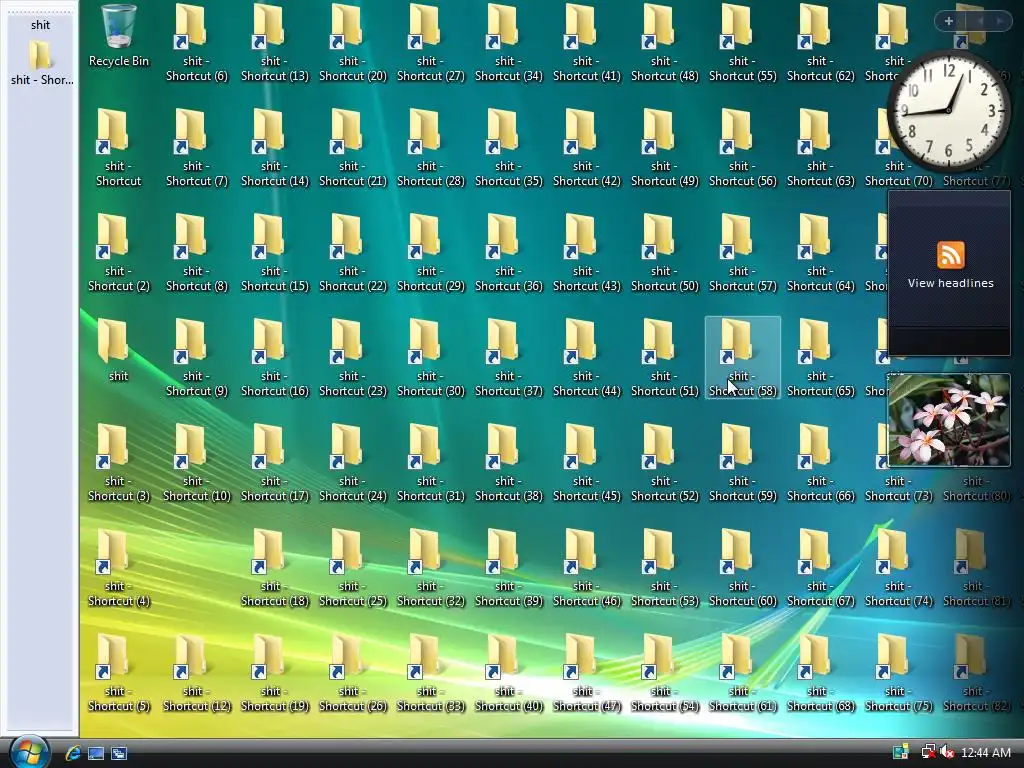Select the 'shit - Shortcut (35)' icon
Image resolution: width=1024 pixels, height=768 pixels.
tap(509, 148)
